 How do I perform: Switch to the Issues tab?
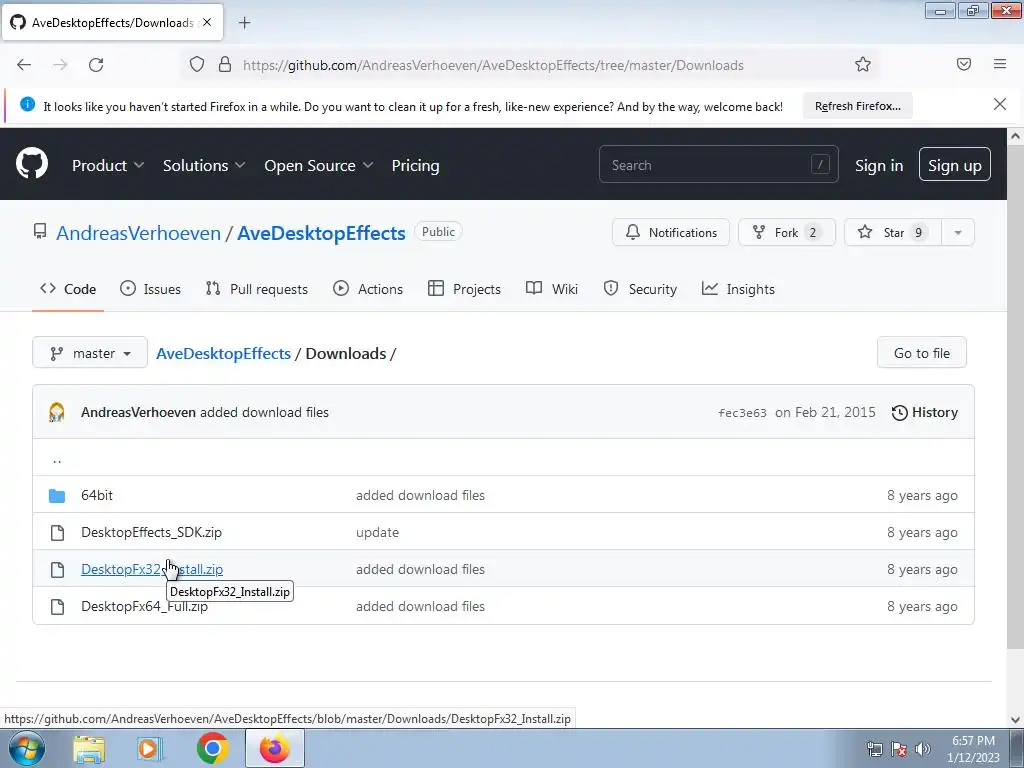pyautogui.click(x=150, y=289)
